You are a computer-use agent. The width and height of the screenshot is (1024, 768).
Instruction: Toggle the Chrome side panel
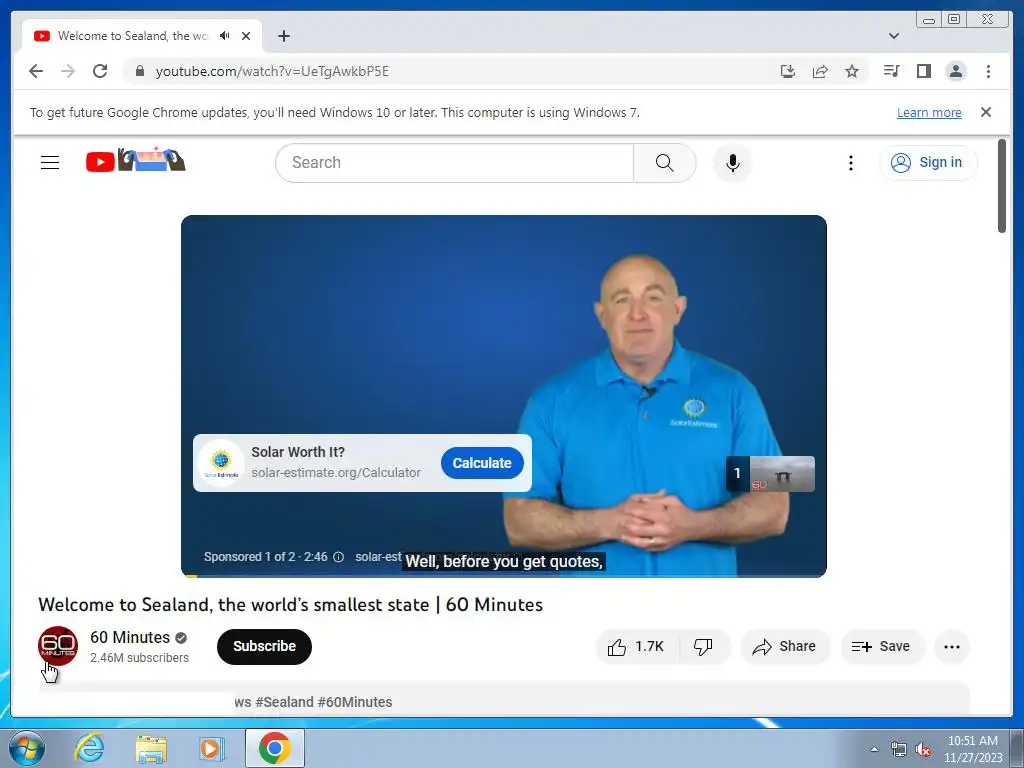pyautogui.click(x=923, y=71)
